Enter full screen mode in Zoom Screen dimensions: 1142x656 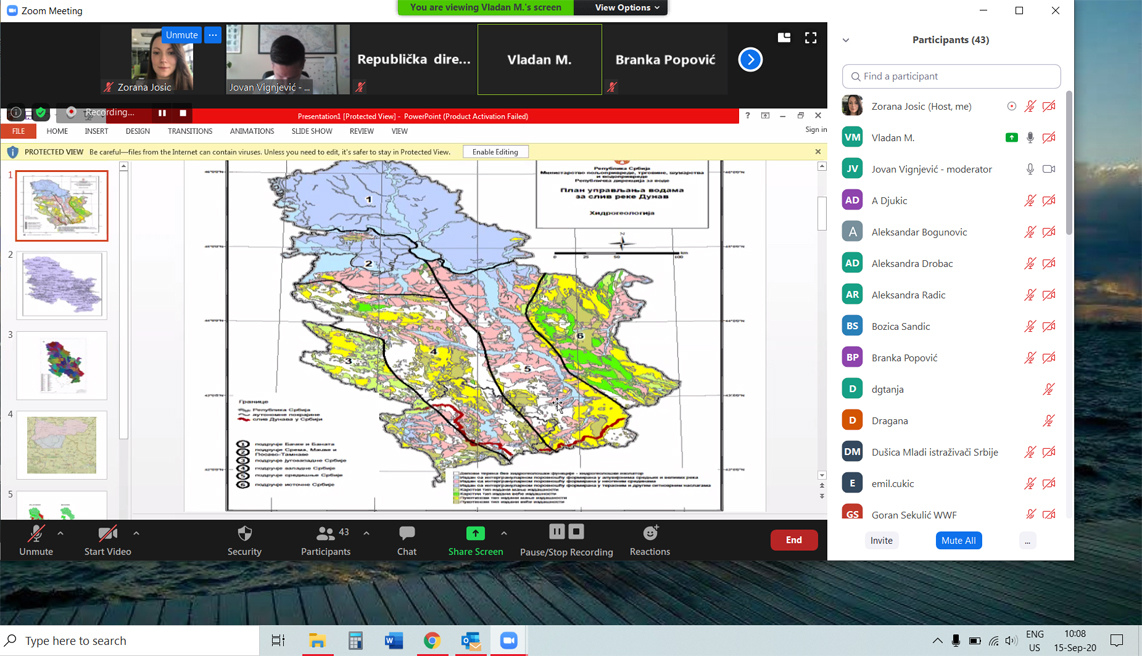(811, 38)
